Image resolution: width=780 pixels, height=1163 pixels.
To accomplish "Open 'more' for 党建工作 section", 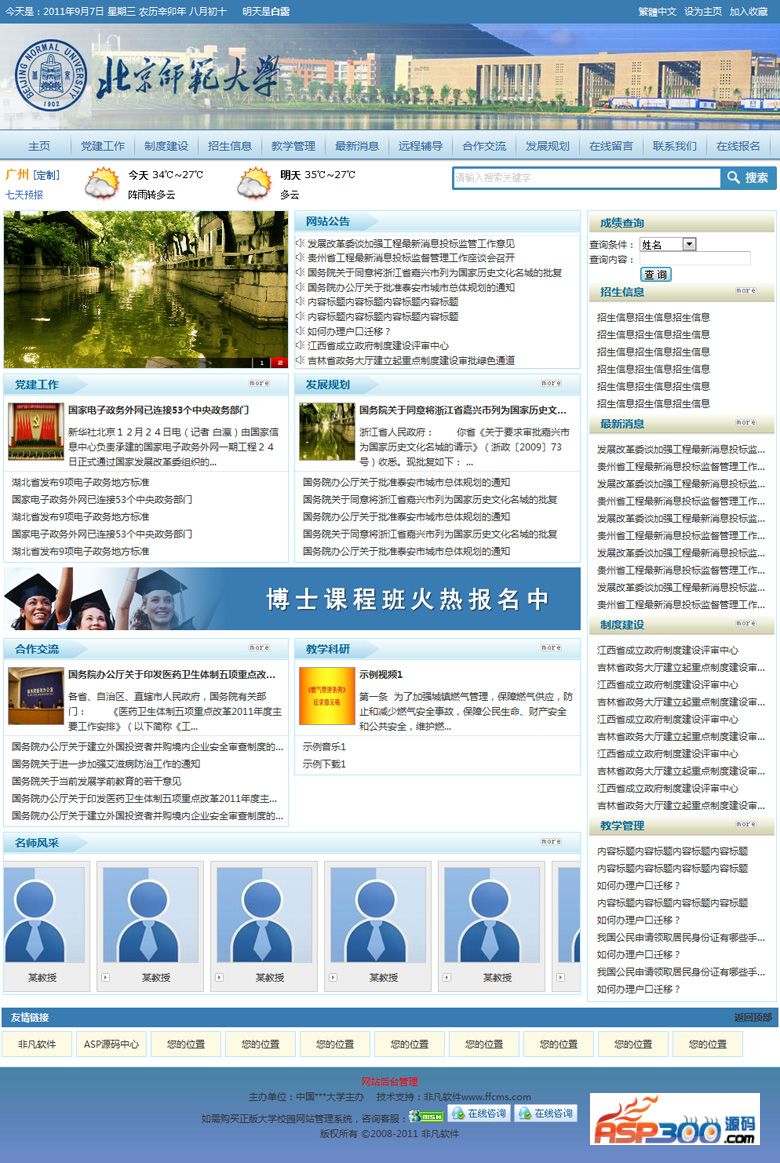I will (260, 383).
